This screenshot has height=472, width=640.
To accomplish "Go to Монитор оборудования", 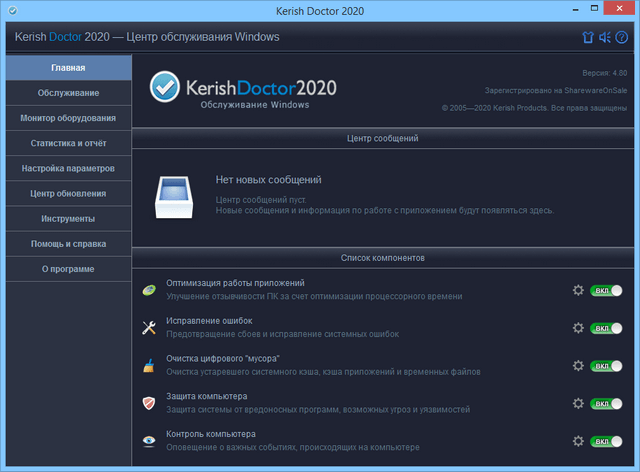I will click(69, 118).
